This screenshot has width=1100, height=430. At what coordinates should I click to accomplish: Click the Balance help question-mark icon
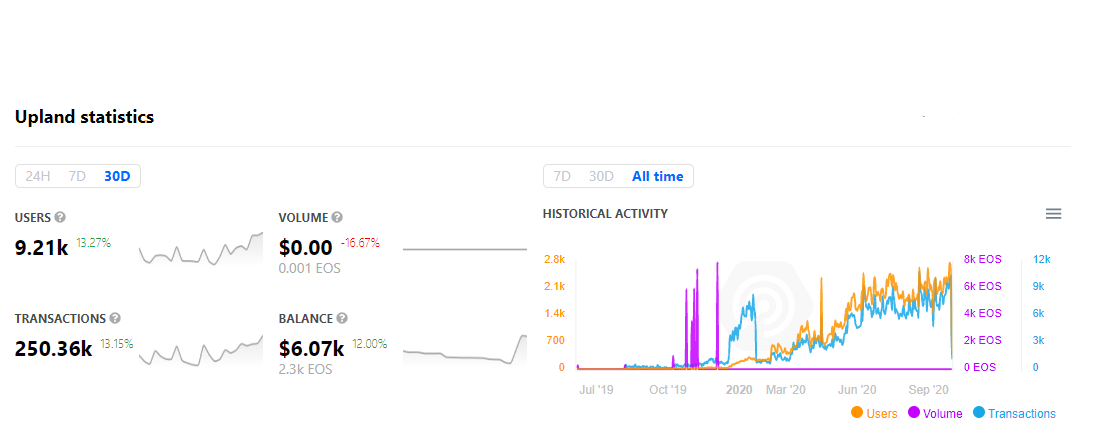[x=342, y=319]
